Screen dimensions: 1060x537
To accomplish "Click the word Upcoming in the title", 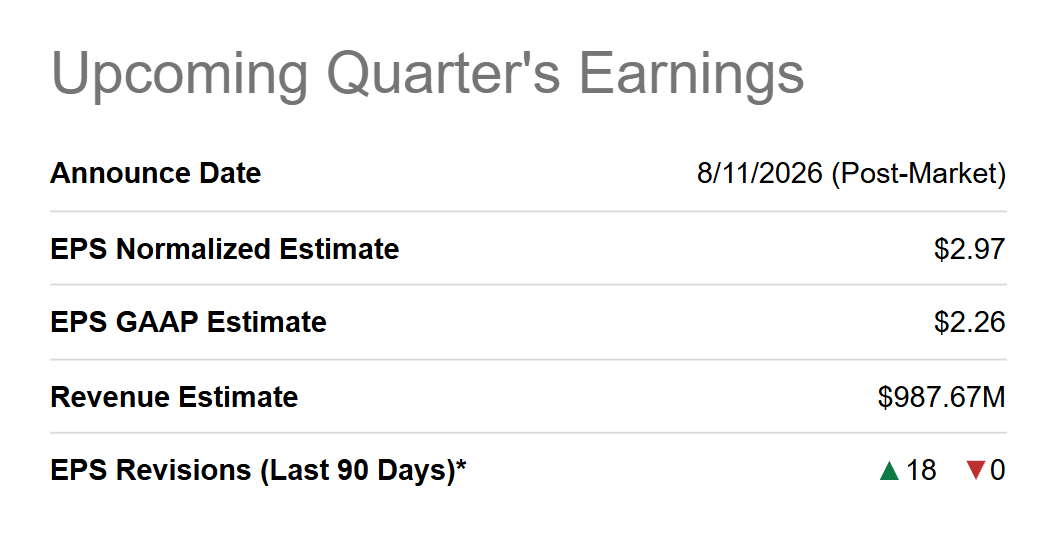I will (x=179, y=75).
